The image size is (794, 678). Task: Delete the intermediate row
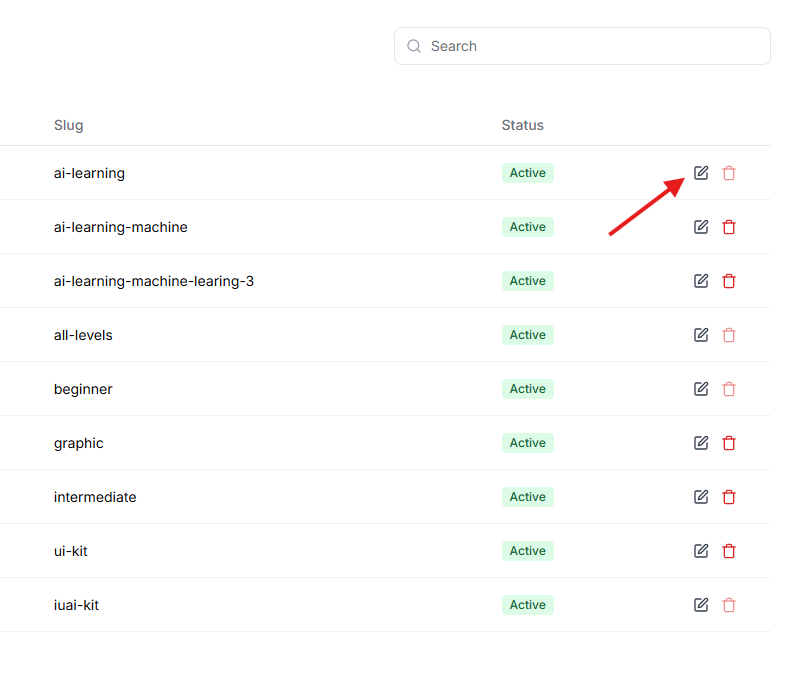pyautogui.click(x=729, y=497)
